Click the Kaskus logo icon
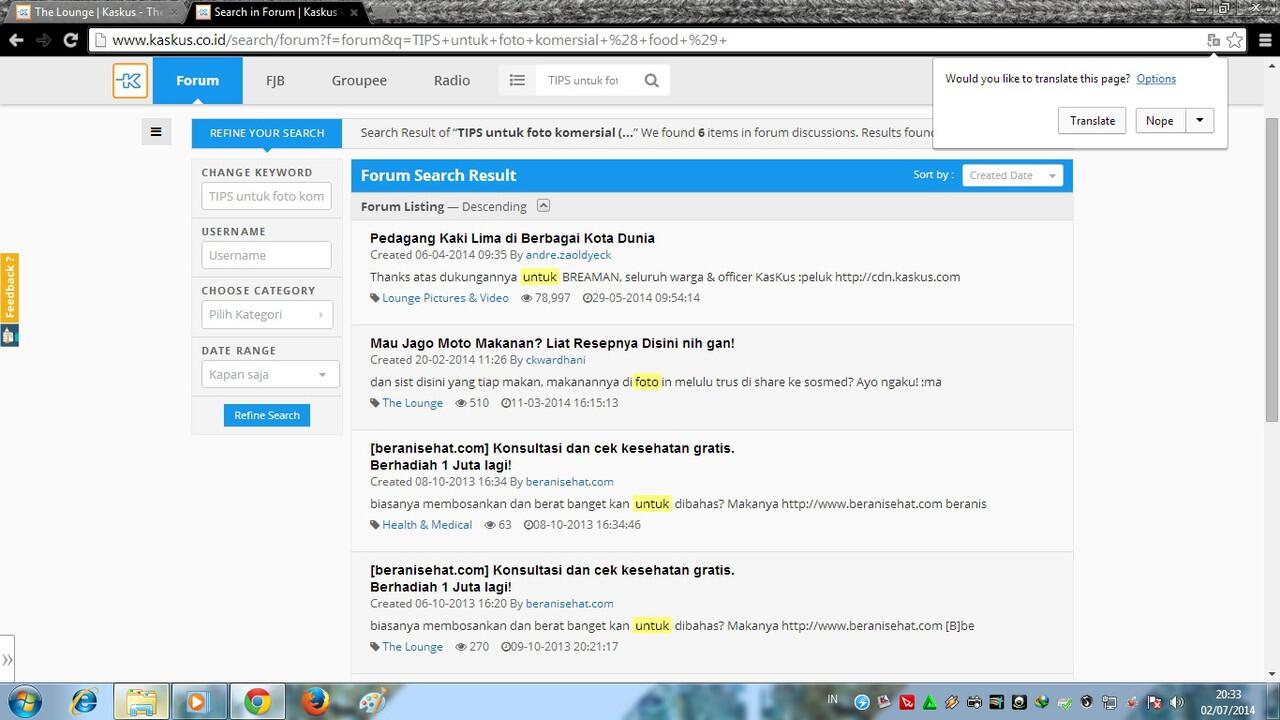The image size is (1280, 720). point(130,81)
